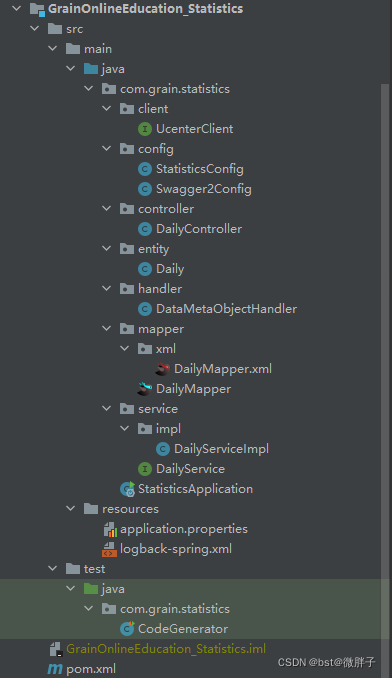The image size is (392, 678).
Task: Click the blue main java source folder icon
Action: pos(91,69)
